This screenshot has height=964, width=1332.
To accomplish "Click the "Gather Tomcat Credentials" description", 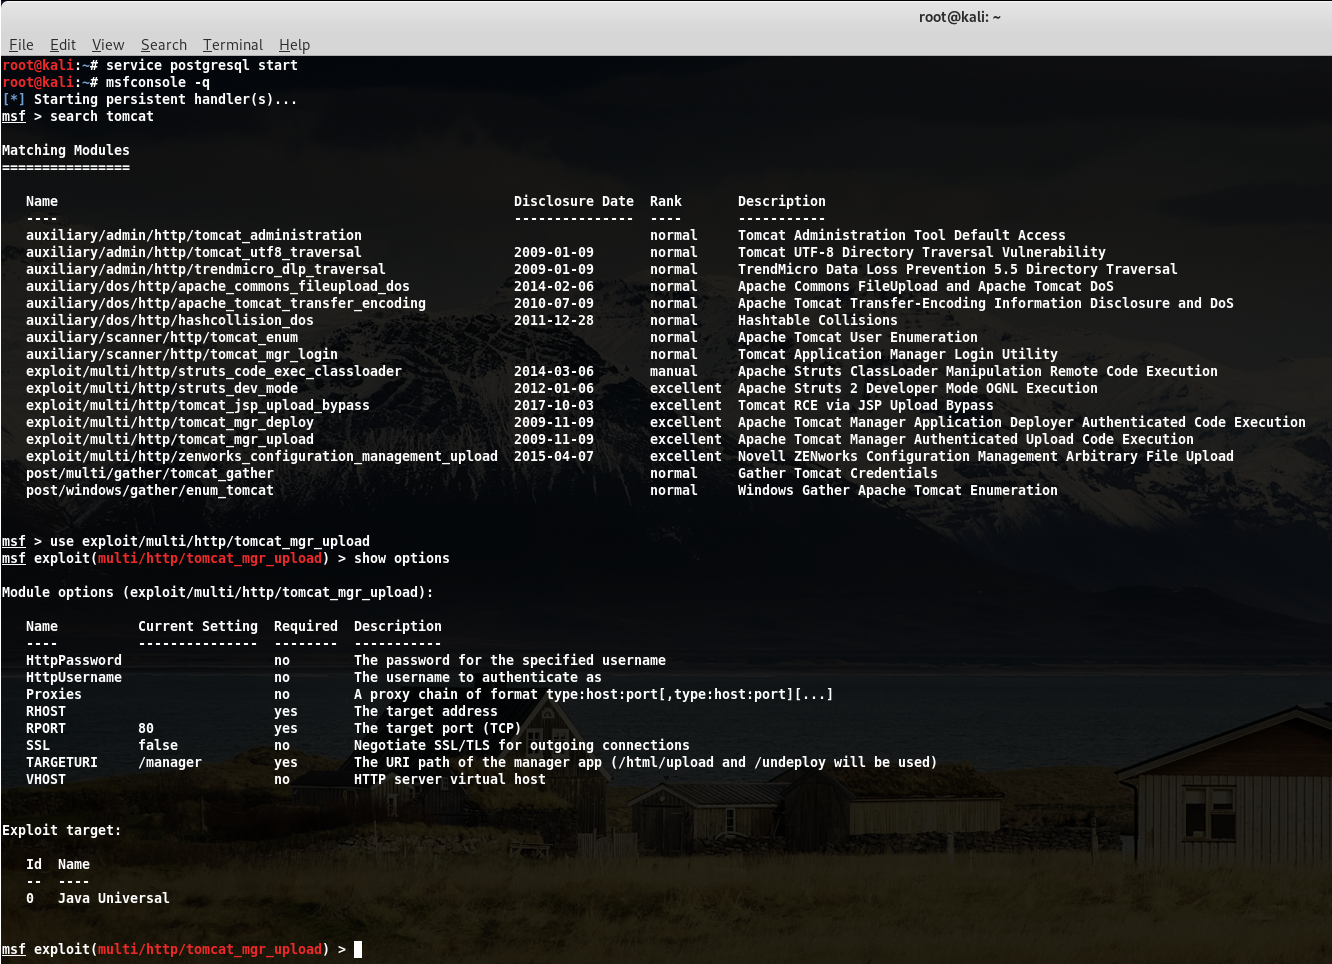I will point(838,473).
